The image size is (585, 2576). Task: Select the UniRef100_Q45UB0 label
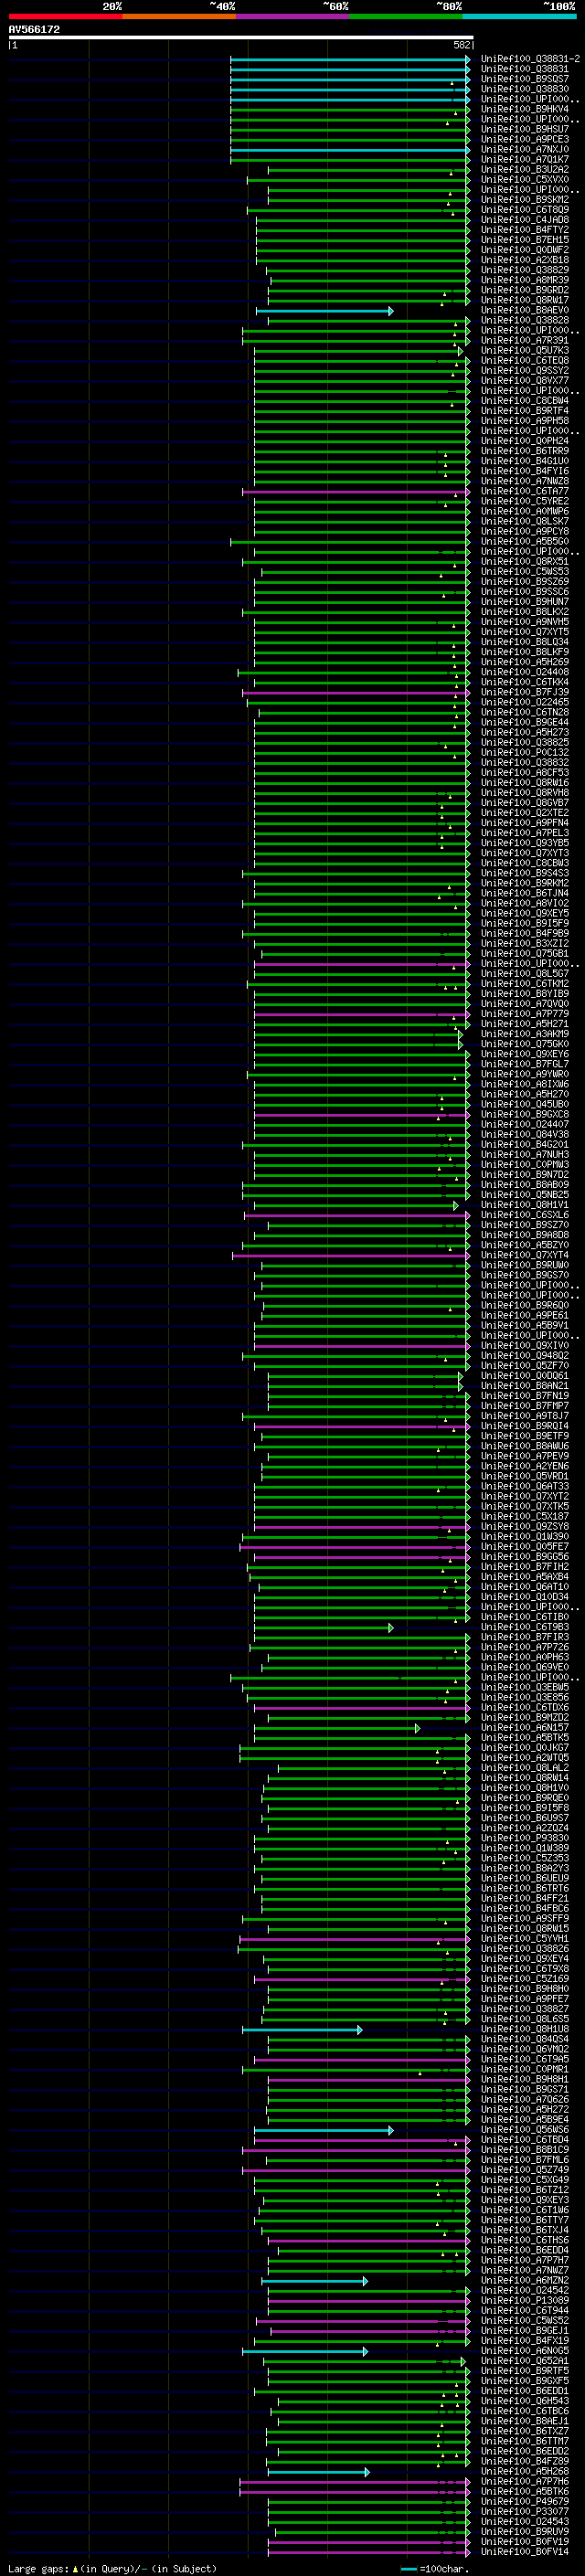point(525,1104)
